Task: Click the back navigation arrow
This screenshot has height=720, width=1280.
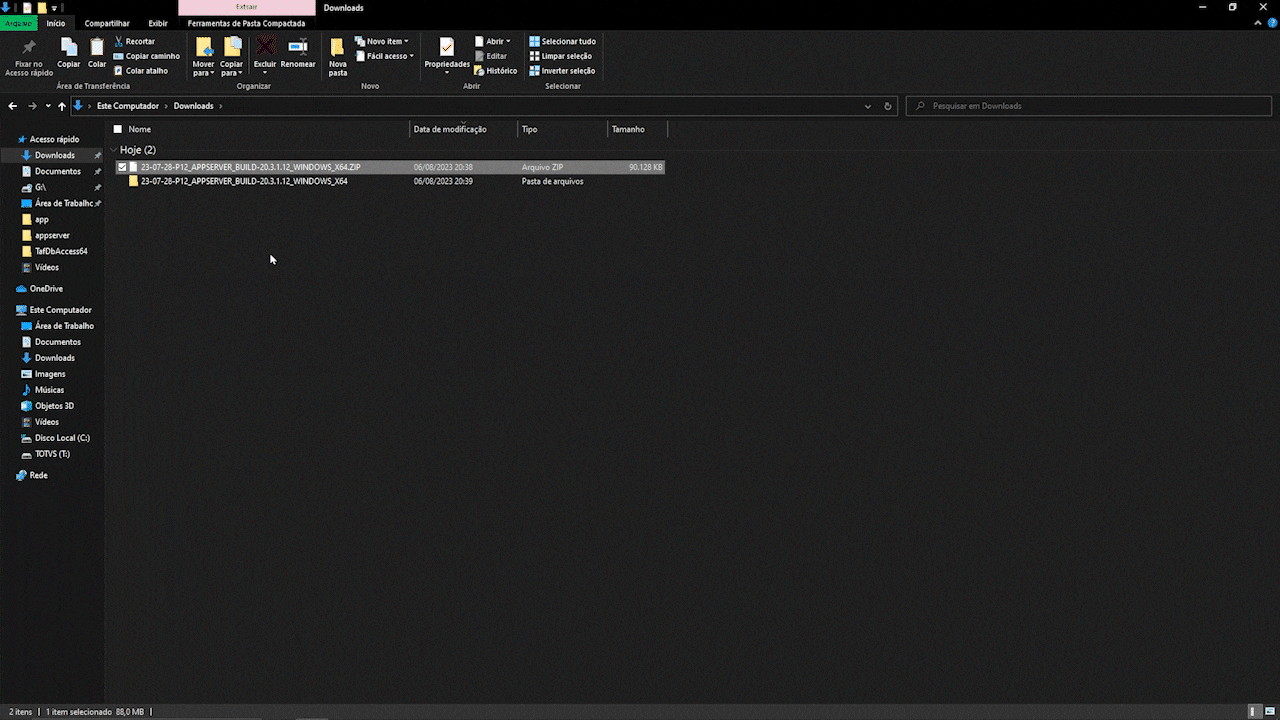Action: pyautogui.click(x=13, y=106)
